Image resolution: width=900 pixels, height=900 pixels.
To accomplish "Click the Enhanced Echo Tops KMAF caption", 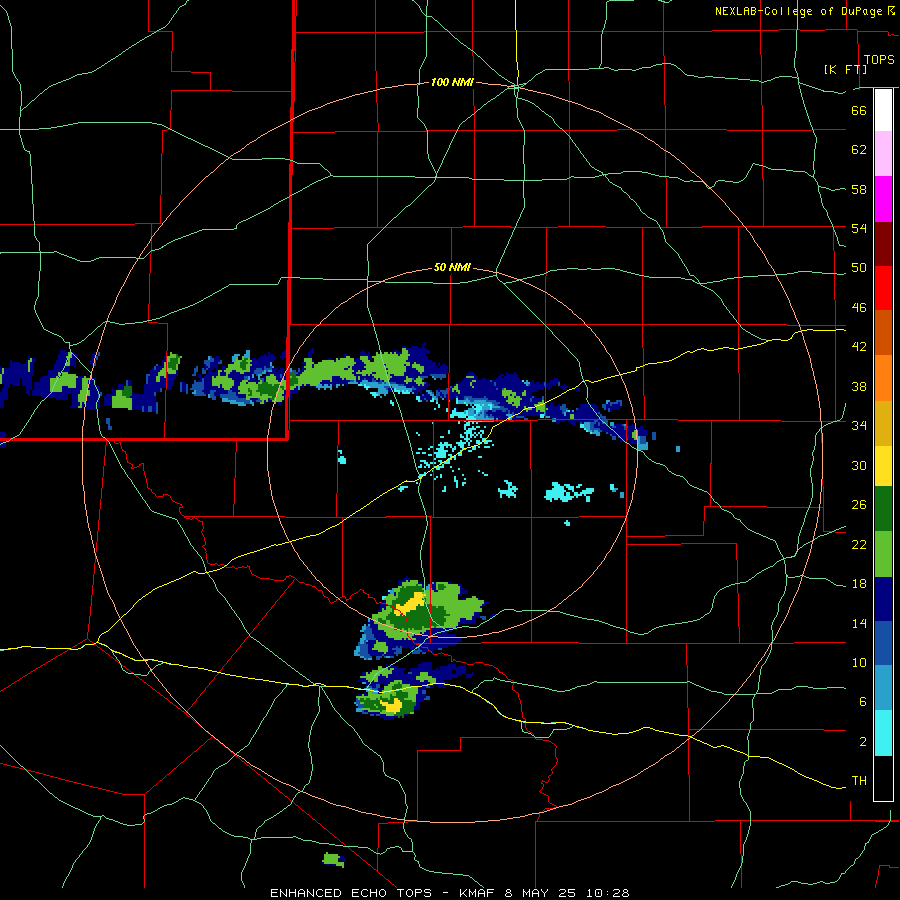I will tap(449, 893).
